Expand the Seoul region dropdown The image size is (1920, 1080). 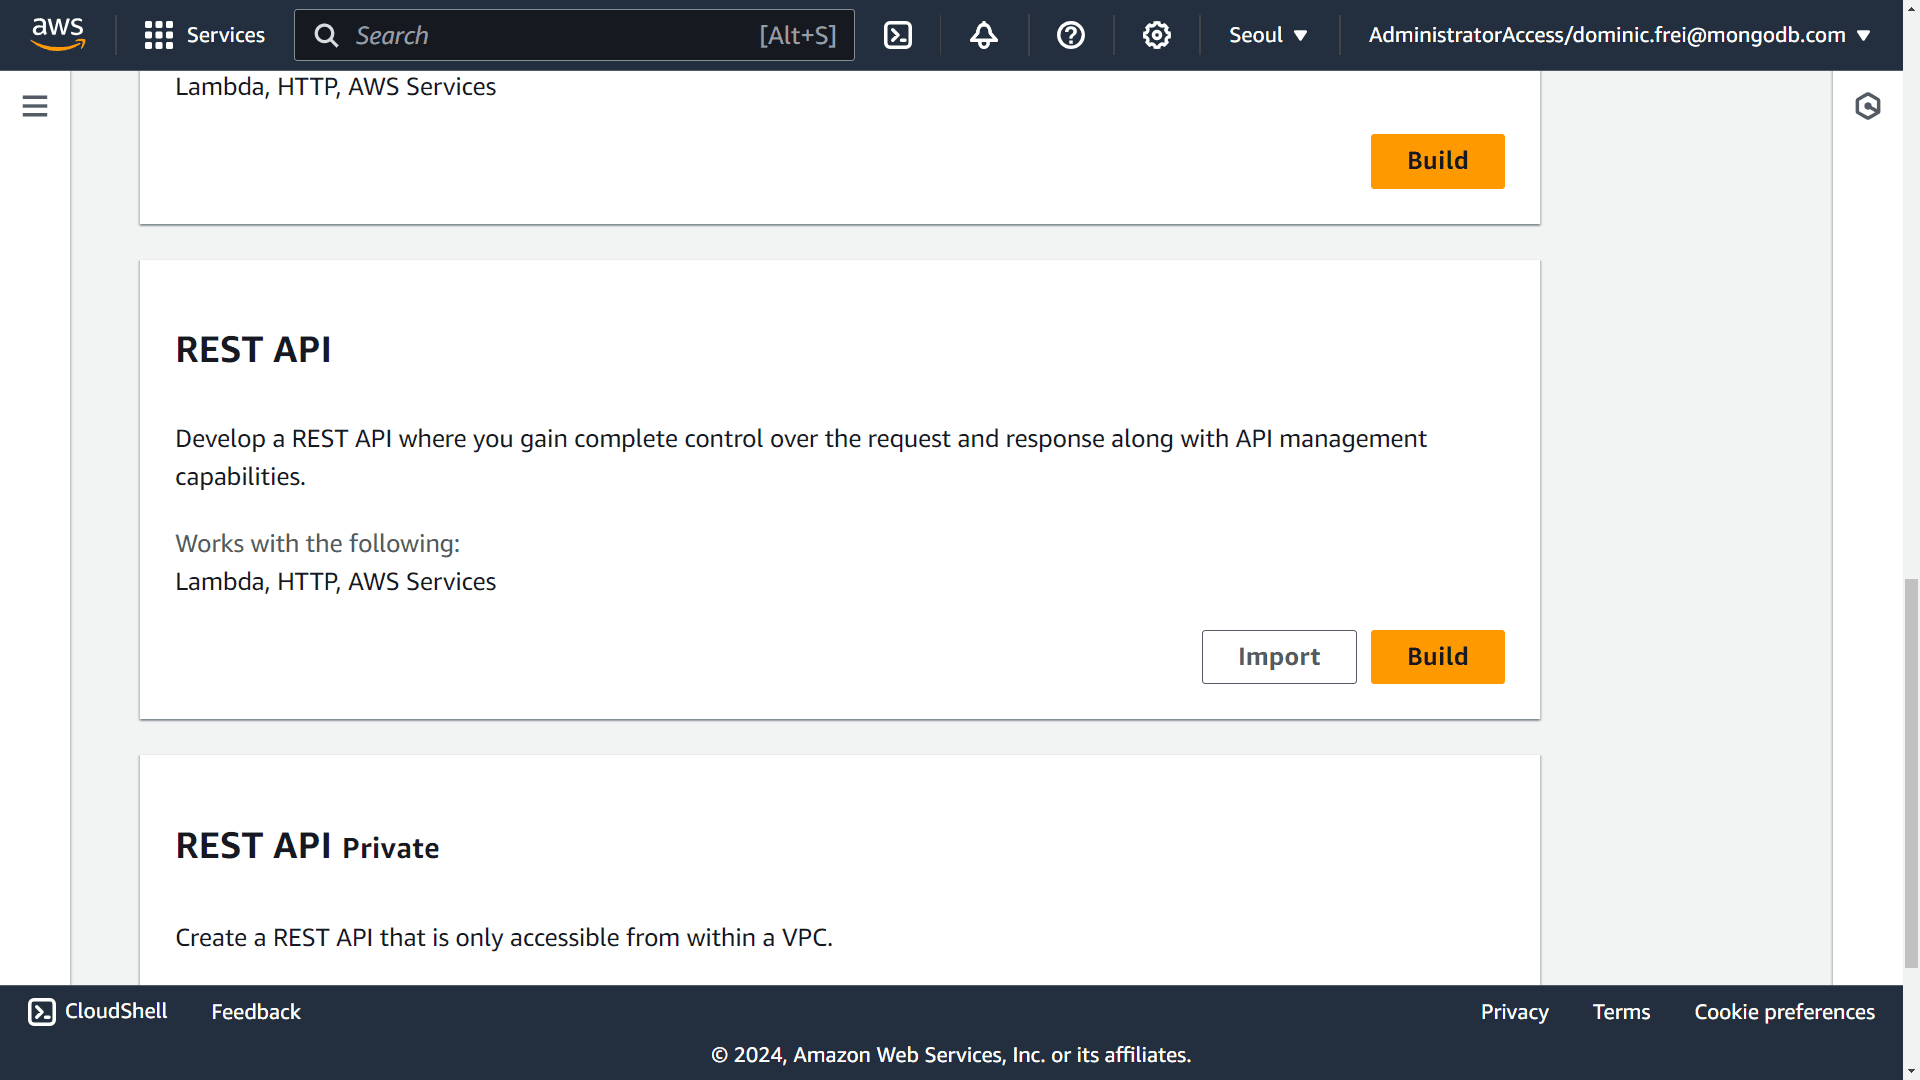1266,34
